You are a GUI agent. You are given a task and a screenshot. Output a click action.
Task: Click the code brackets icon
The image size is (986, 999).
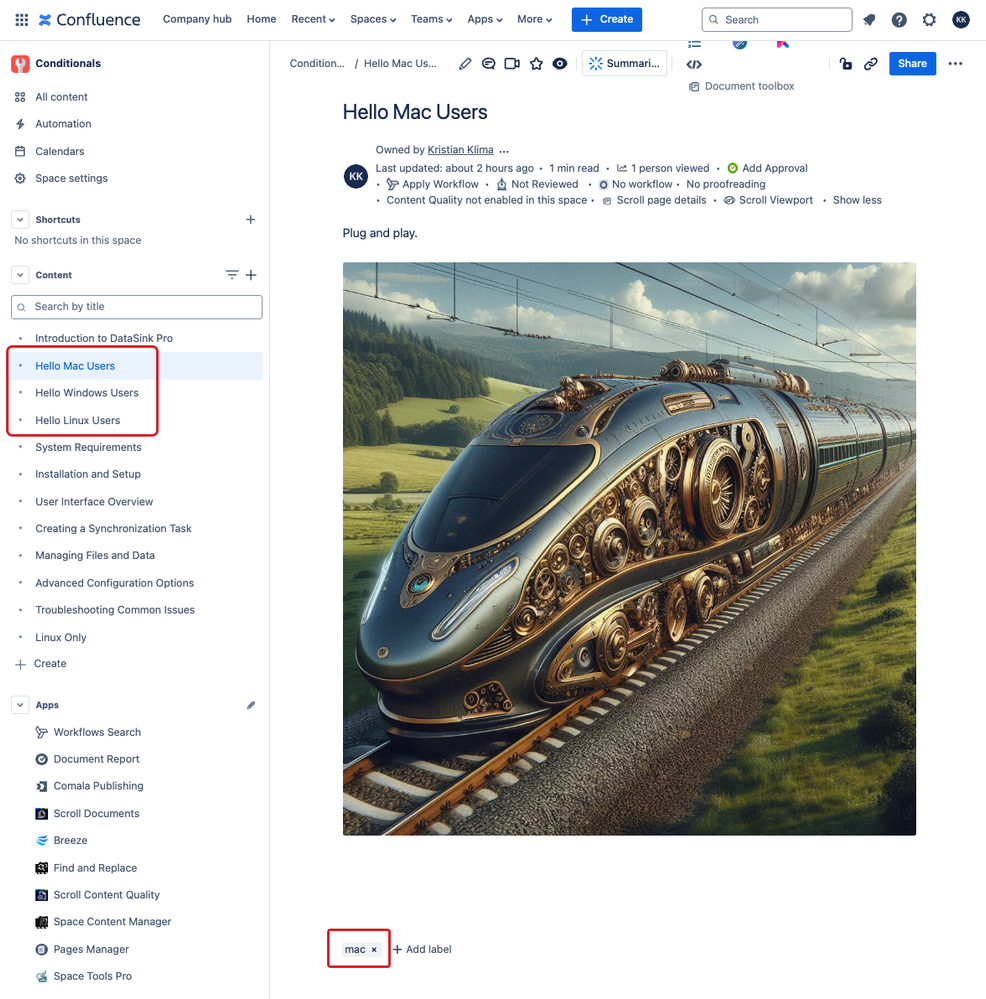(x=694, y=64)
